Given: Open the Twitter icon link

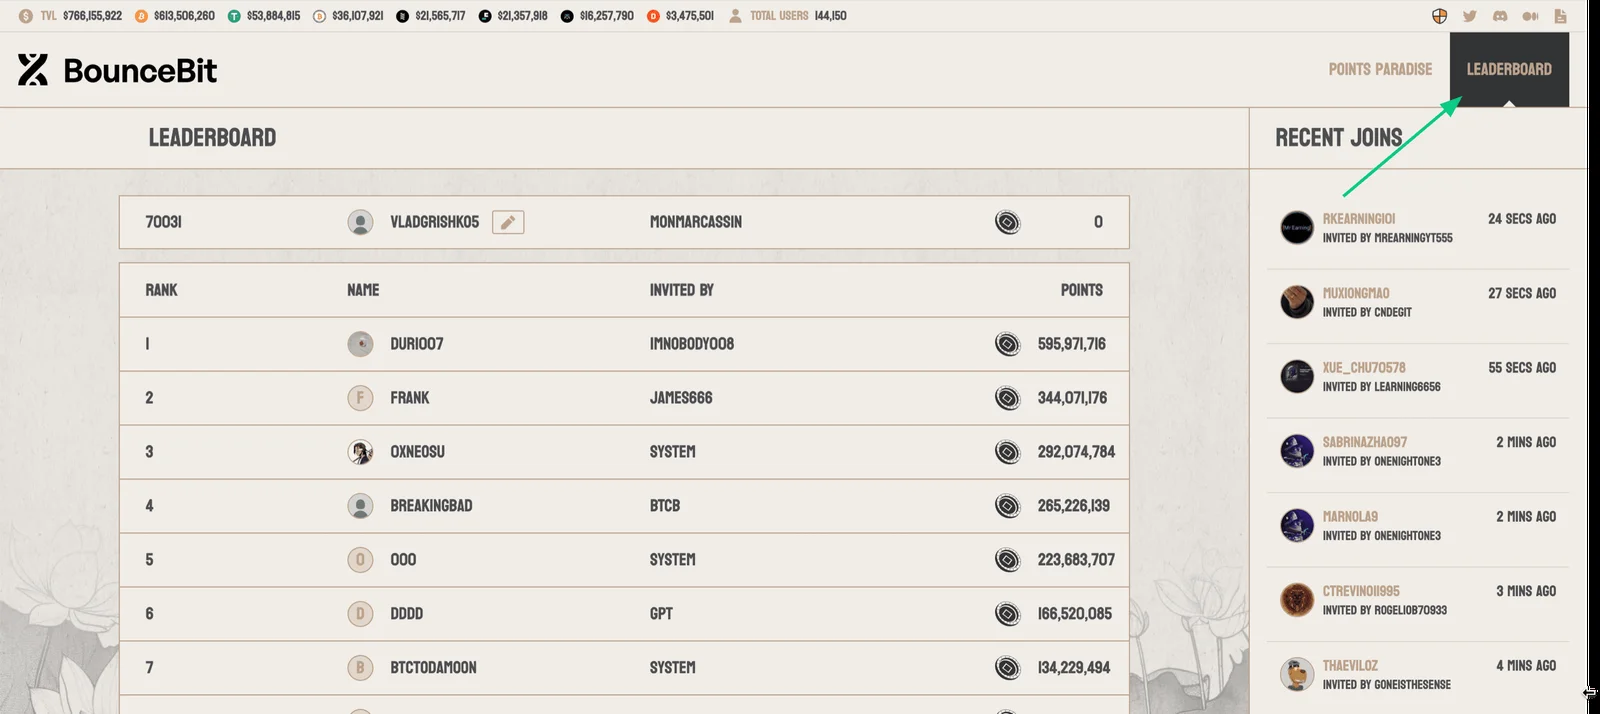Looking at the screenshot, I should (x=1469, y=16).
